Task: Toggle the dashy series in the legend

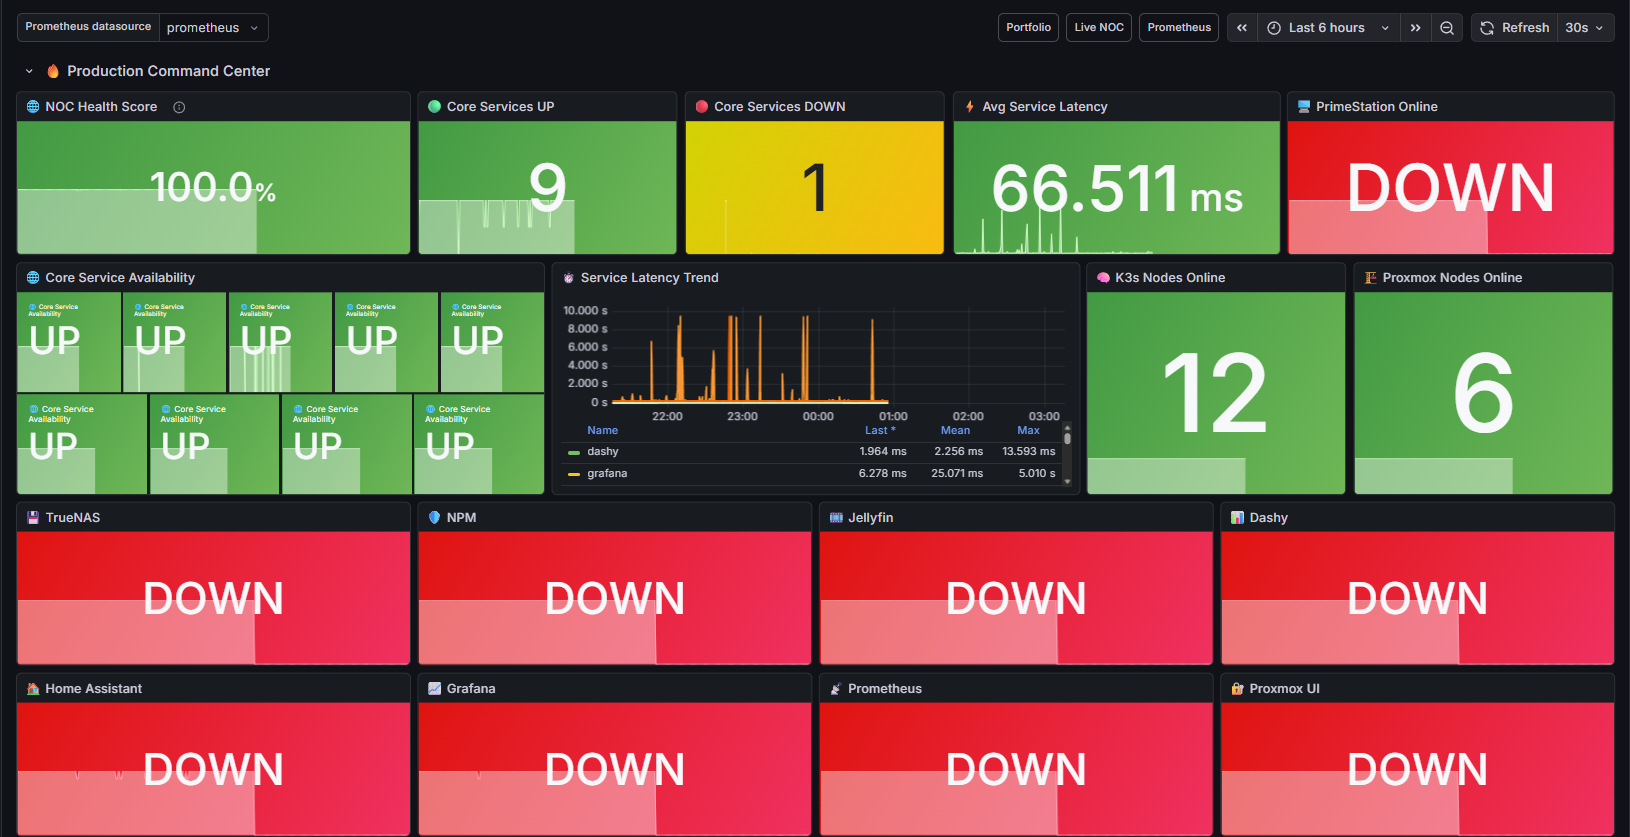Action: coord(603,452)
